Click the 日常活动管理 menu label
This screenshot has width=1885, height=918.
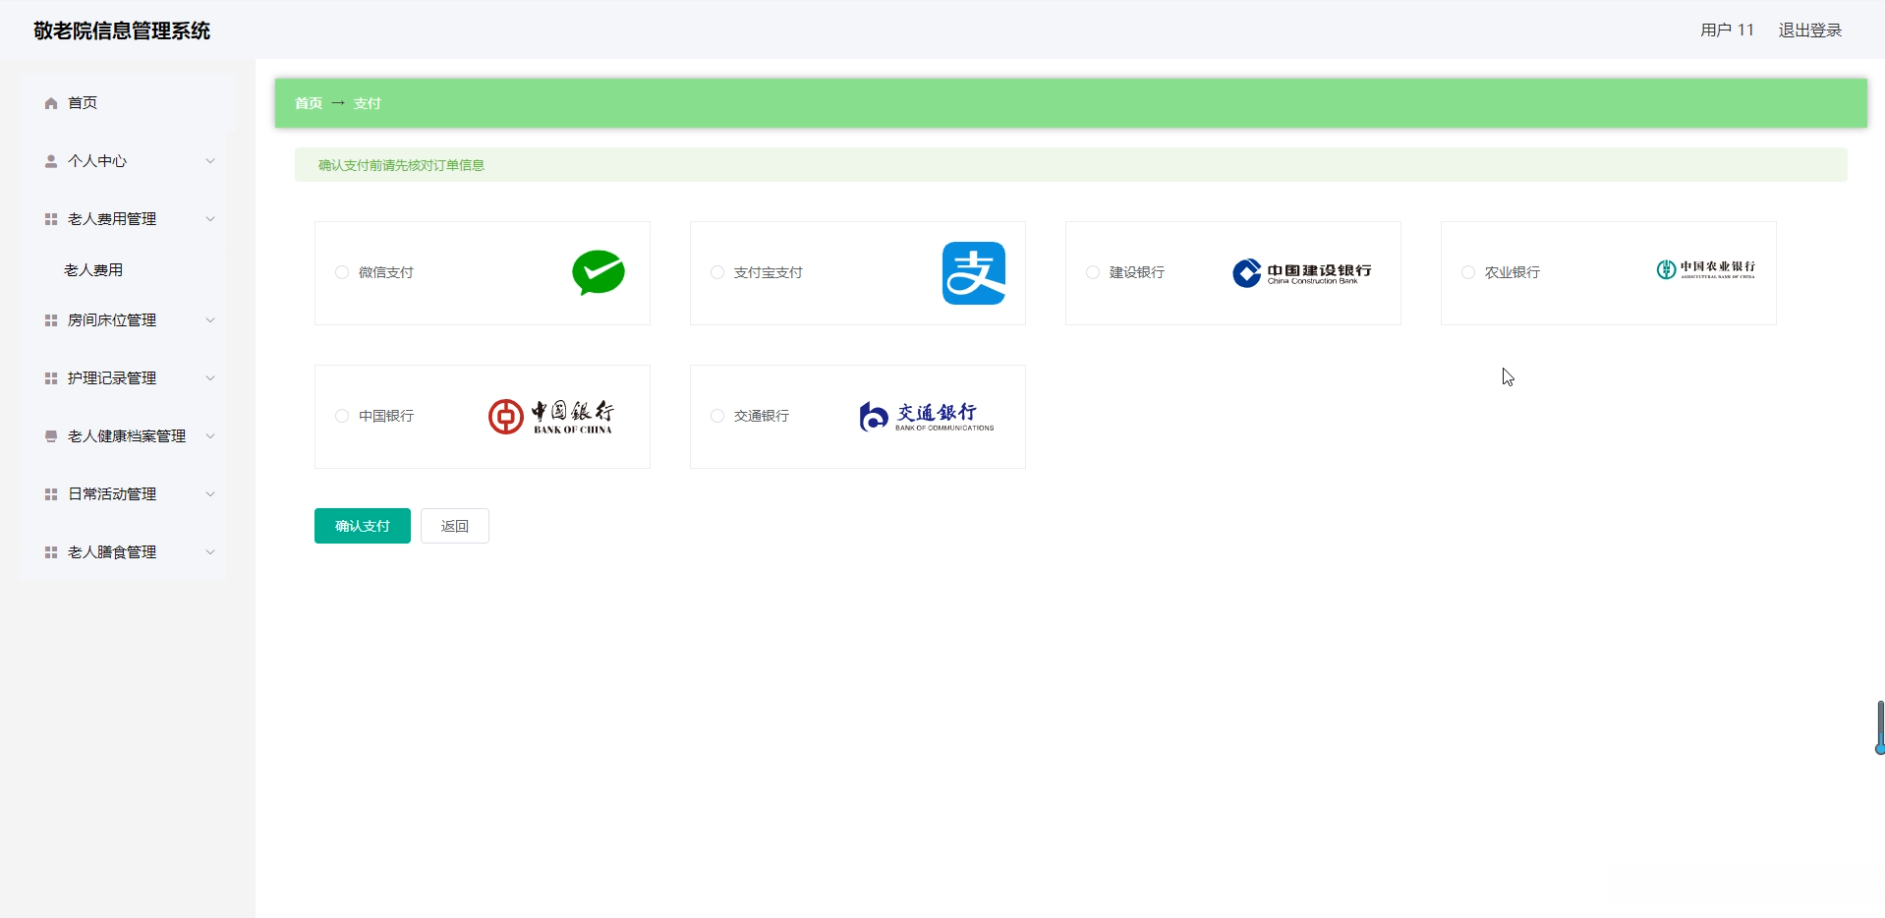[x=112, y=494]
